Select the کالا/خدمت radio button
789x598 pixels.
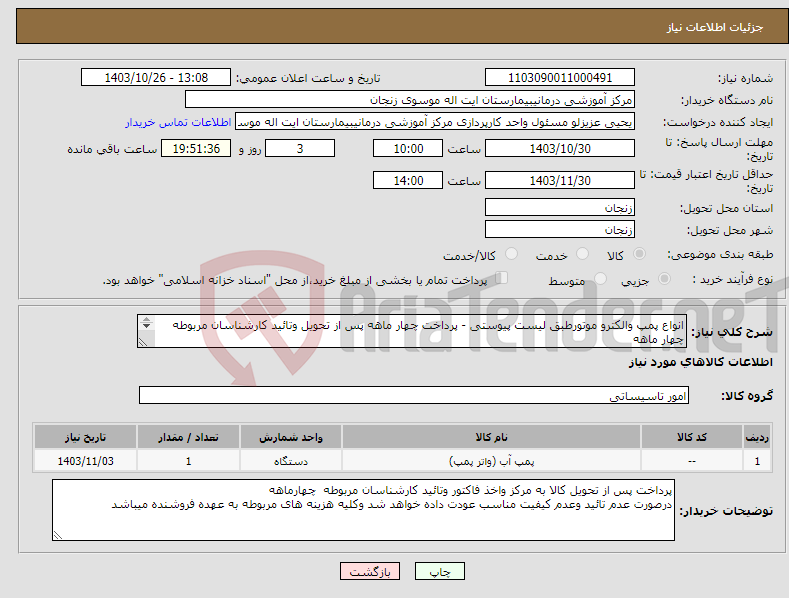point(511,254)
